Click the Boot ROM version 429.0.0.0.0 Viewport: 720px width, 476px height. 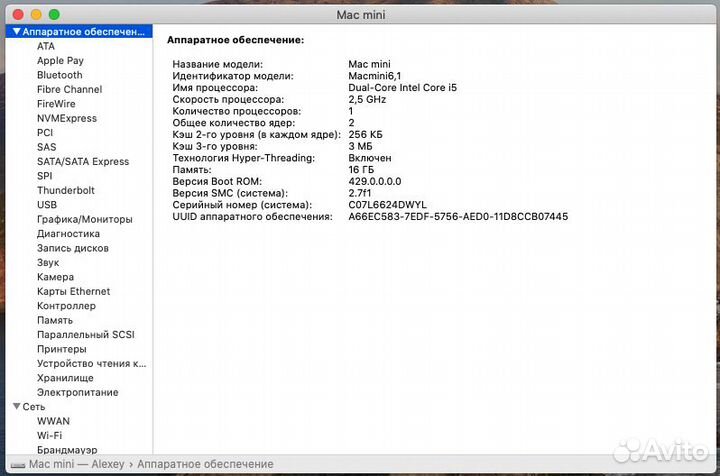coord(375,181)
